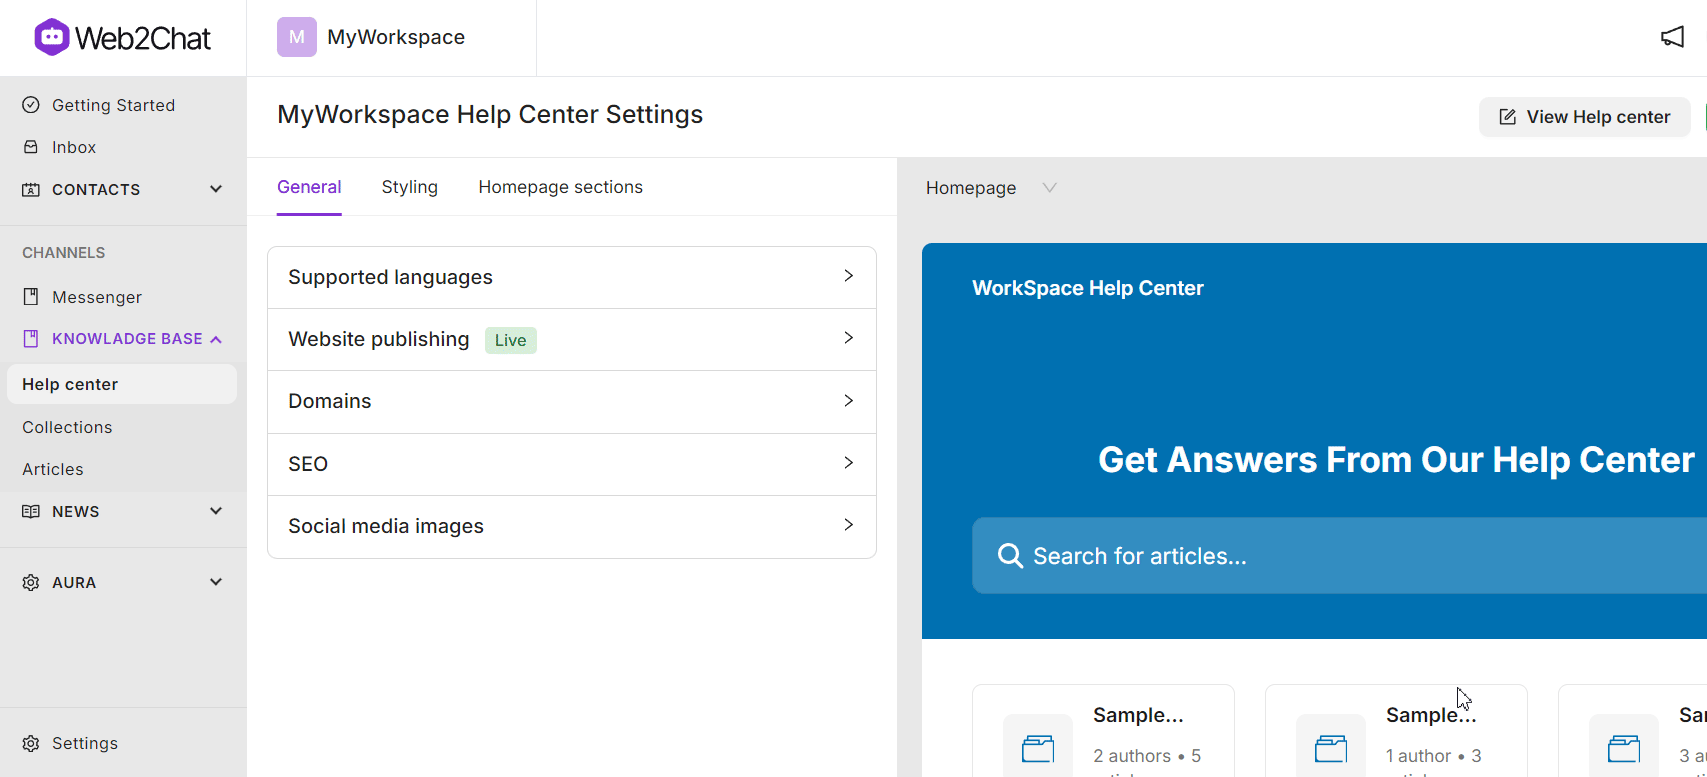This screenshot has height=777, width=1707.
Task: Click the collection folder icon beside 1 author
Action: (x=1331, y=748)
